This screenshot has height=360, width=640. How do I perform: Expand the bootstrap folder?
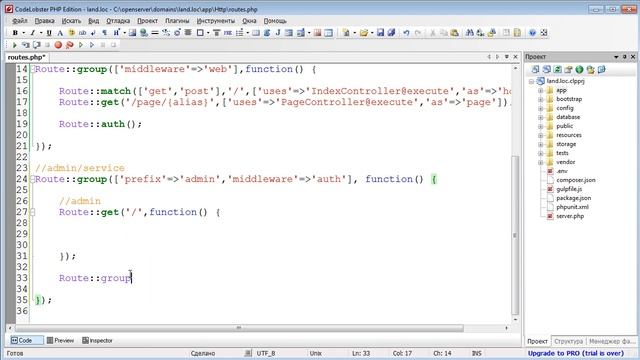[540, 99]
